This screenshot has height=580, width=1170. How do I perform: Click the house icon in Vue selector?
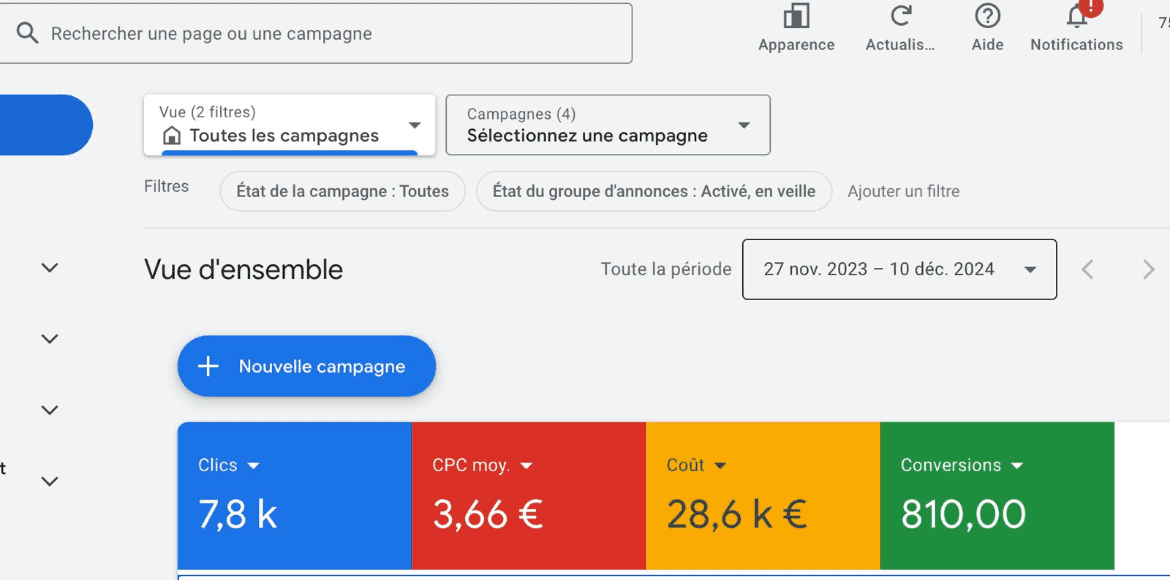(172, 136)
